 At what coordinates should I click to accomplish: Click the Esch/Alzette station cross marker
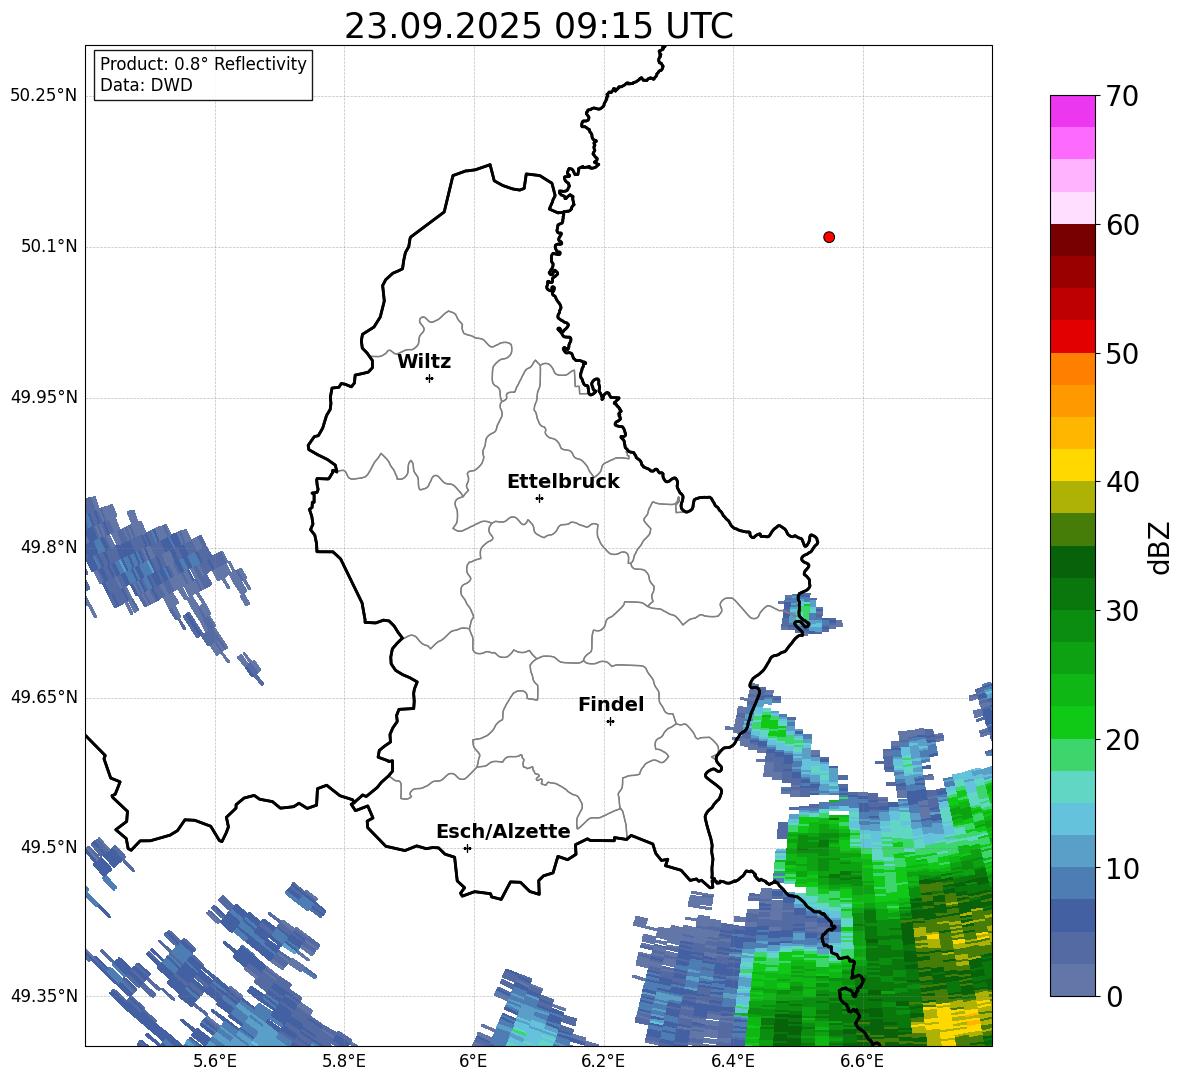467,848
